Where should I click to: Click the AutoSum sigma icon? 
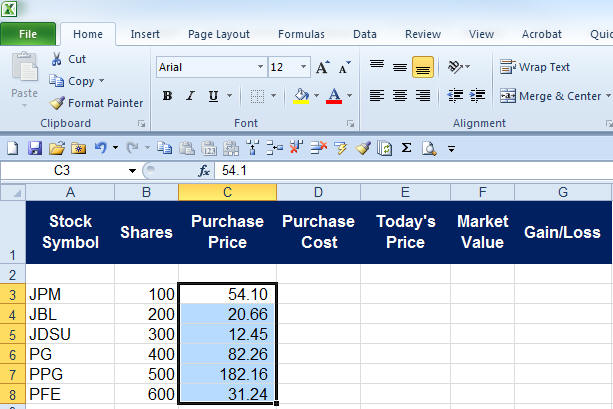tap(407, 148)
